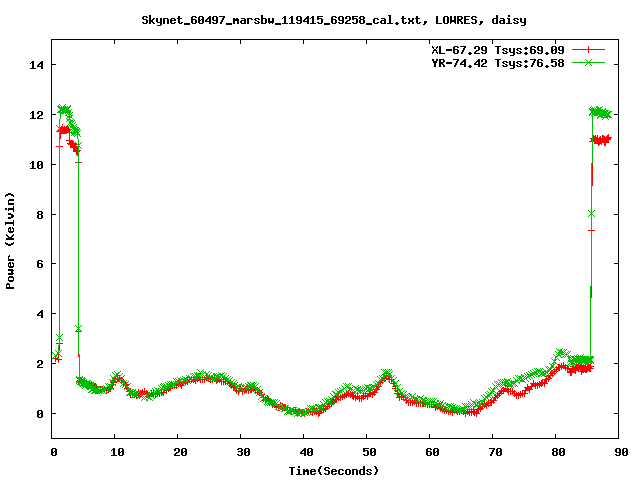This screenshot has height=480, width=640.
Task: Click x-axis tick label 60
Action: [432, 452]
